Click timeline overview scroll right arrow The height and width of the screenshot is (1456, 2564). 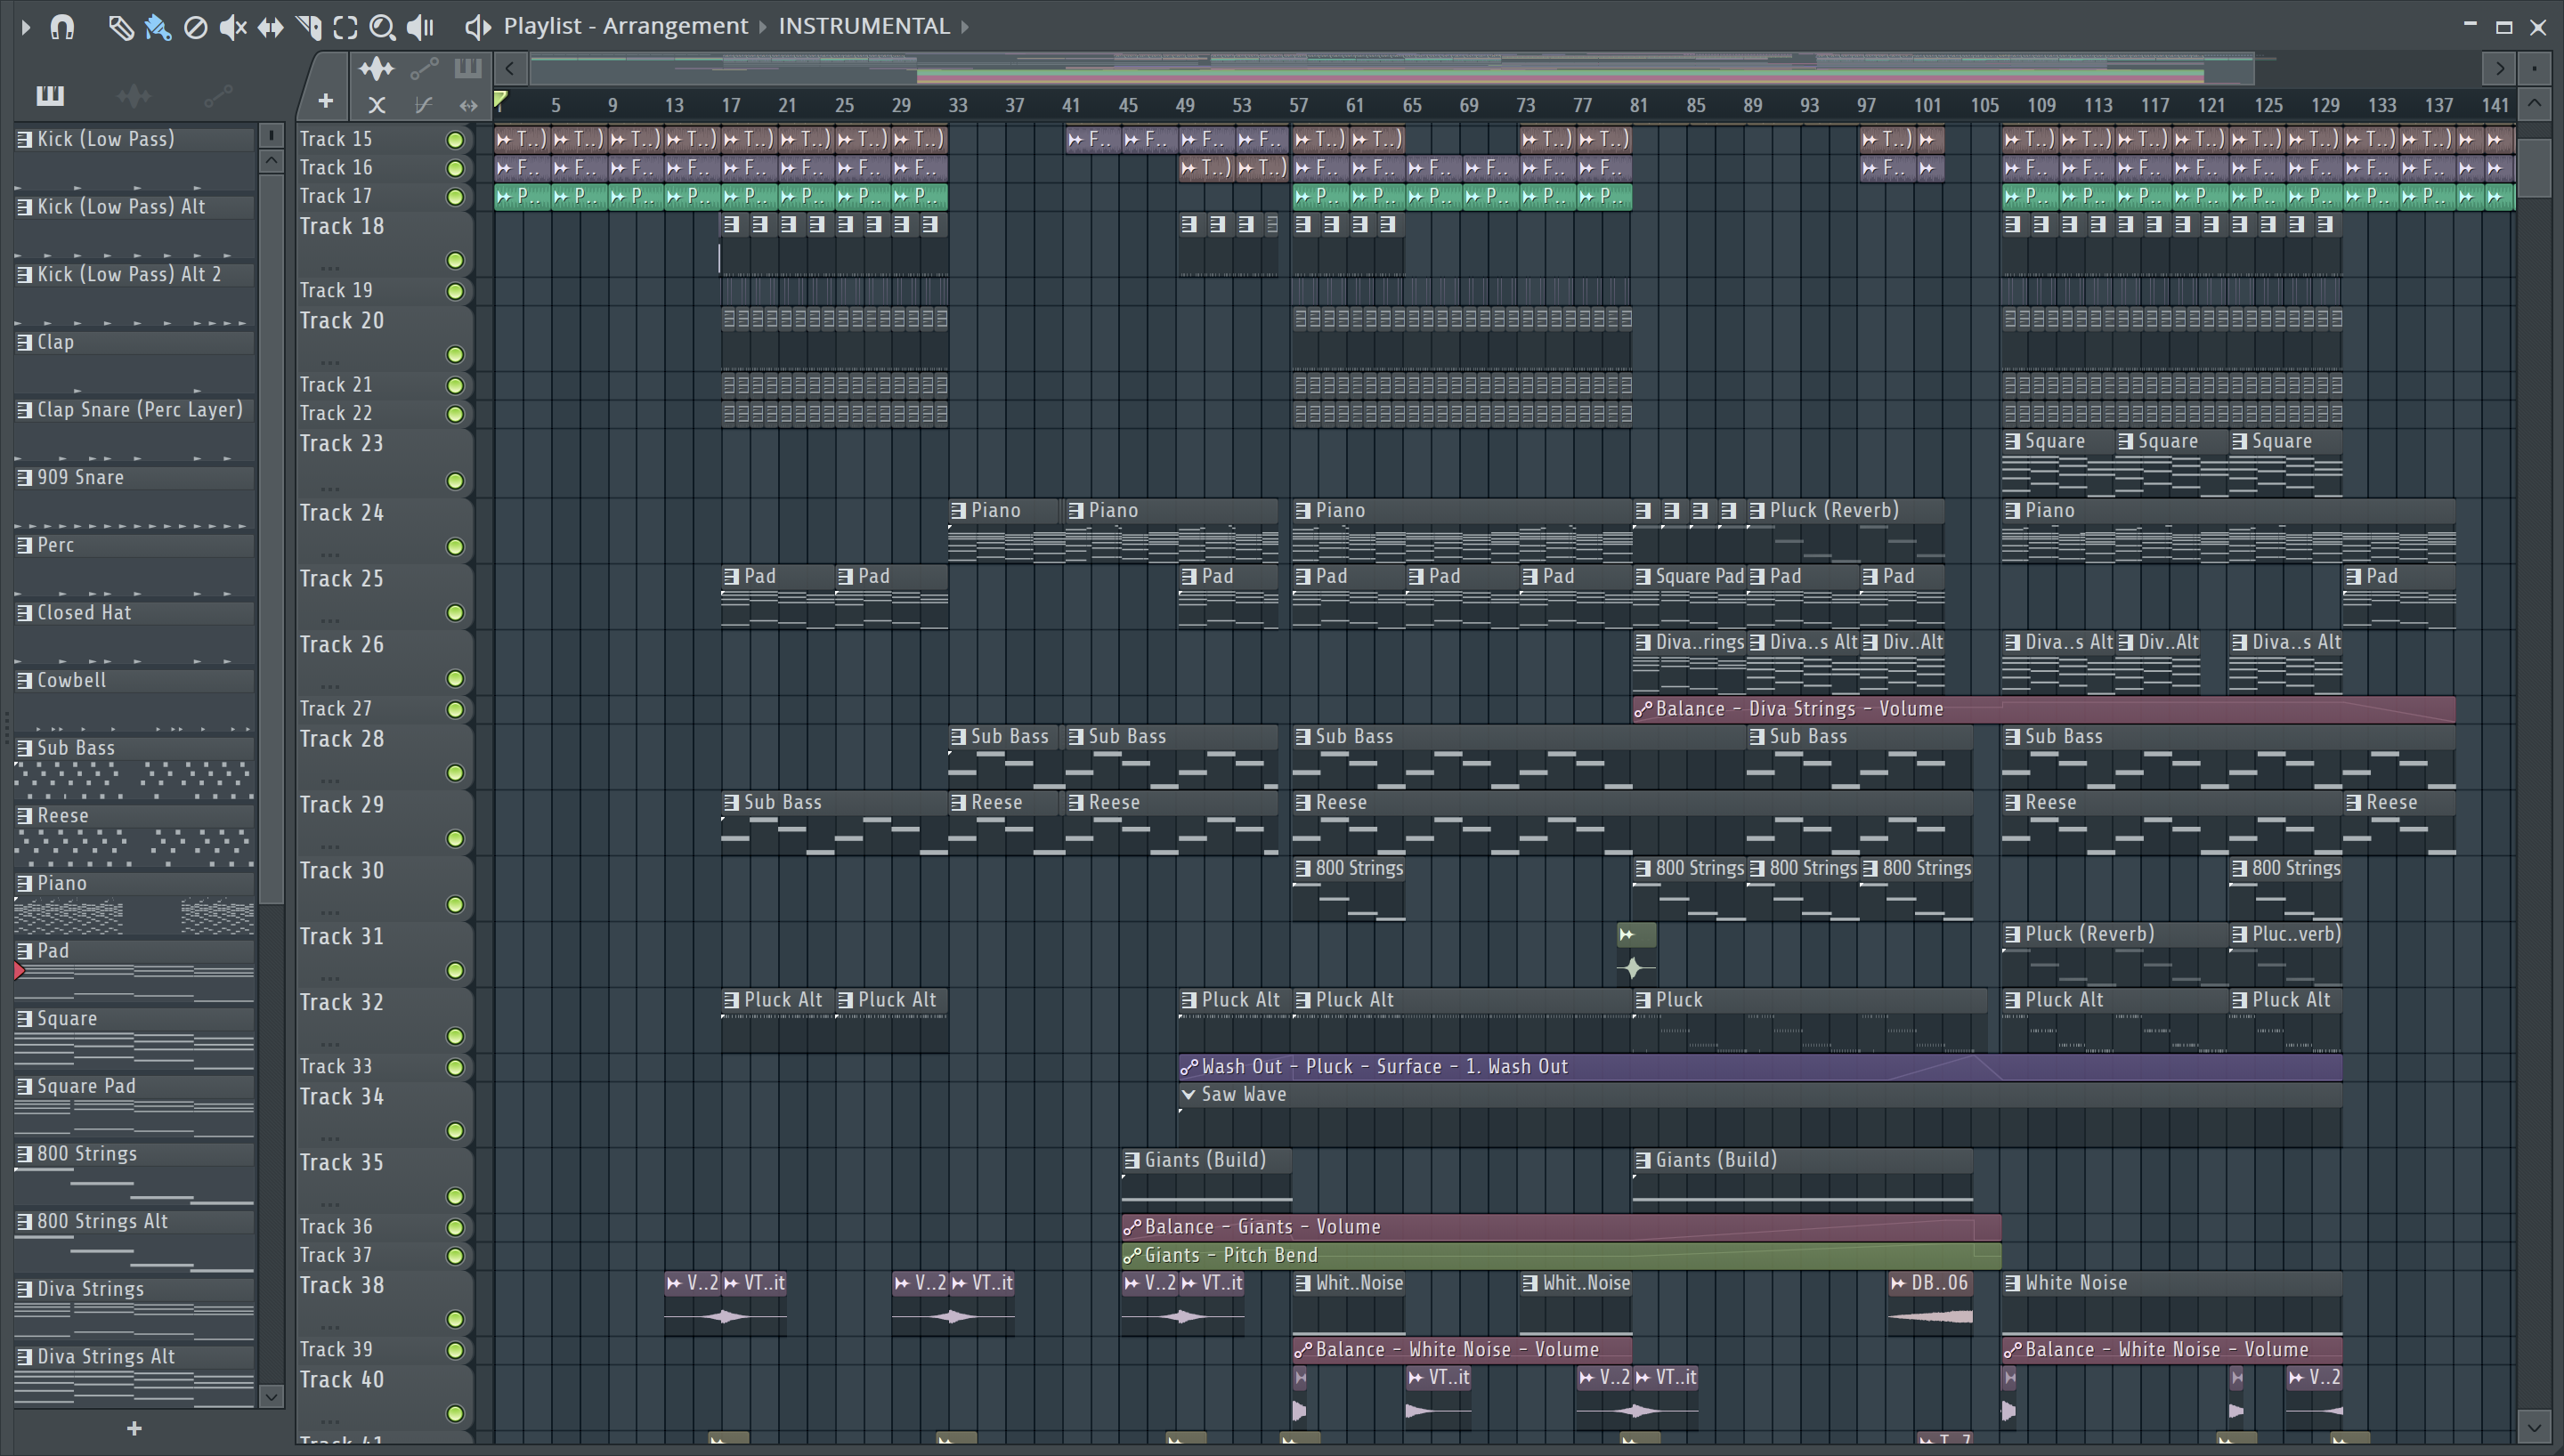pos(2500,68)
